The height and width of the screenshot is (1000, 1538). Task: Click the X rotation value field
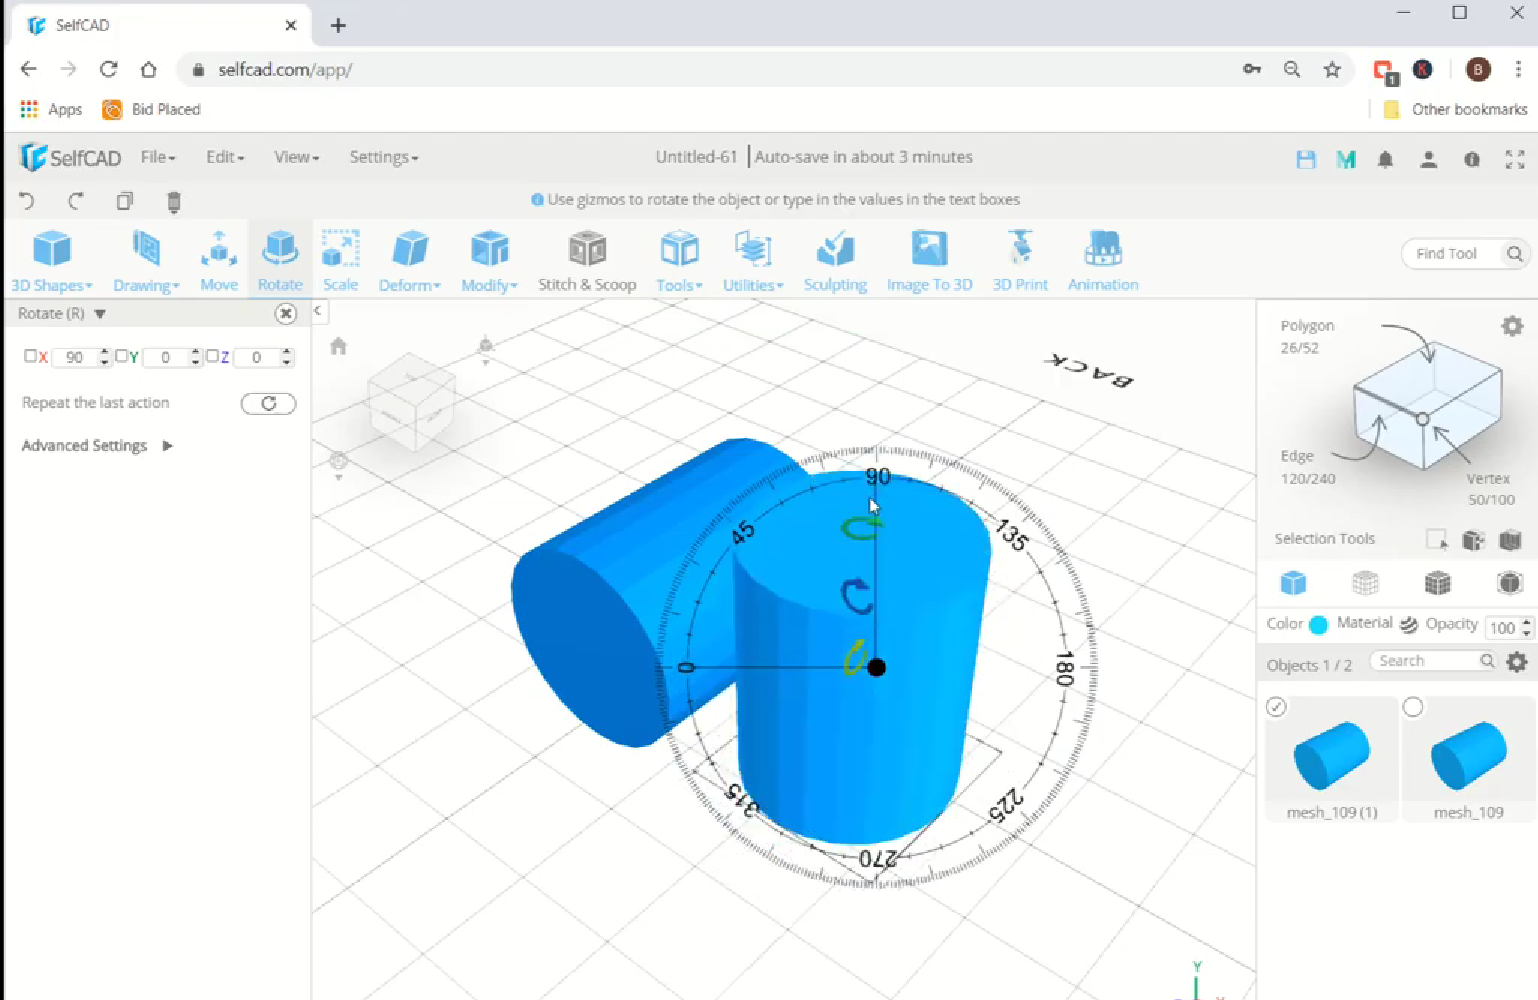point(75,357)
